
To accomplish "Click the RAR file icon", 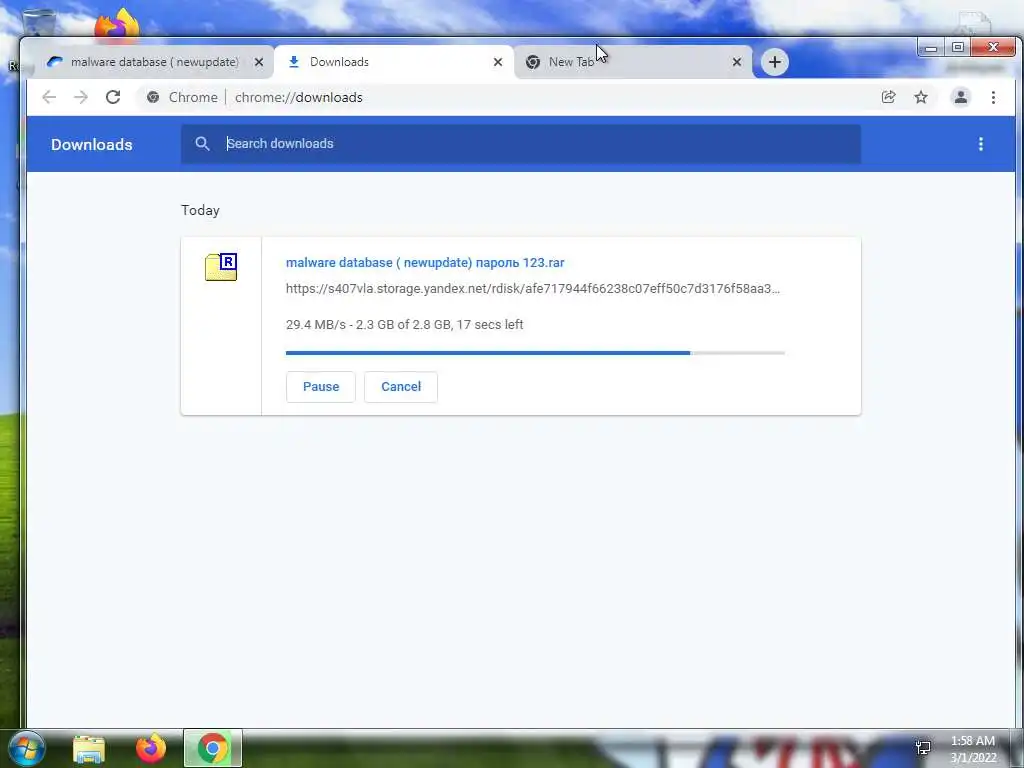I will click(x=221, y=266).
